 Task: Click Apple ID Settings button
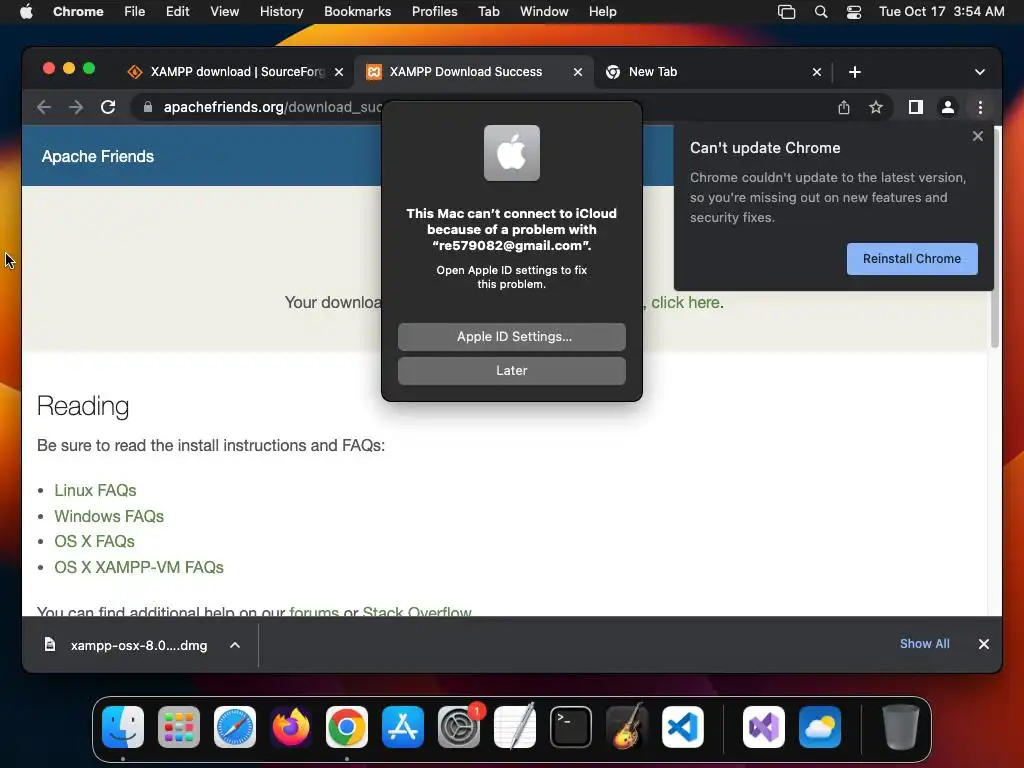511,337
